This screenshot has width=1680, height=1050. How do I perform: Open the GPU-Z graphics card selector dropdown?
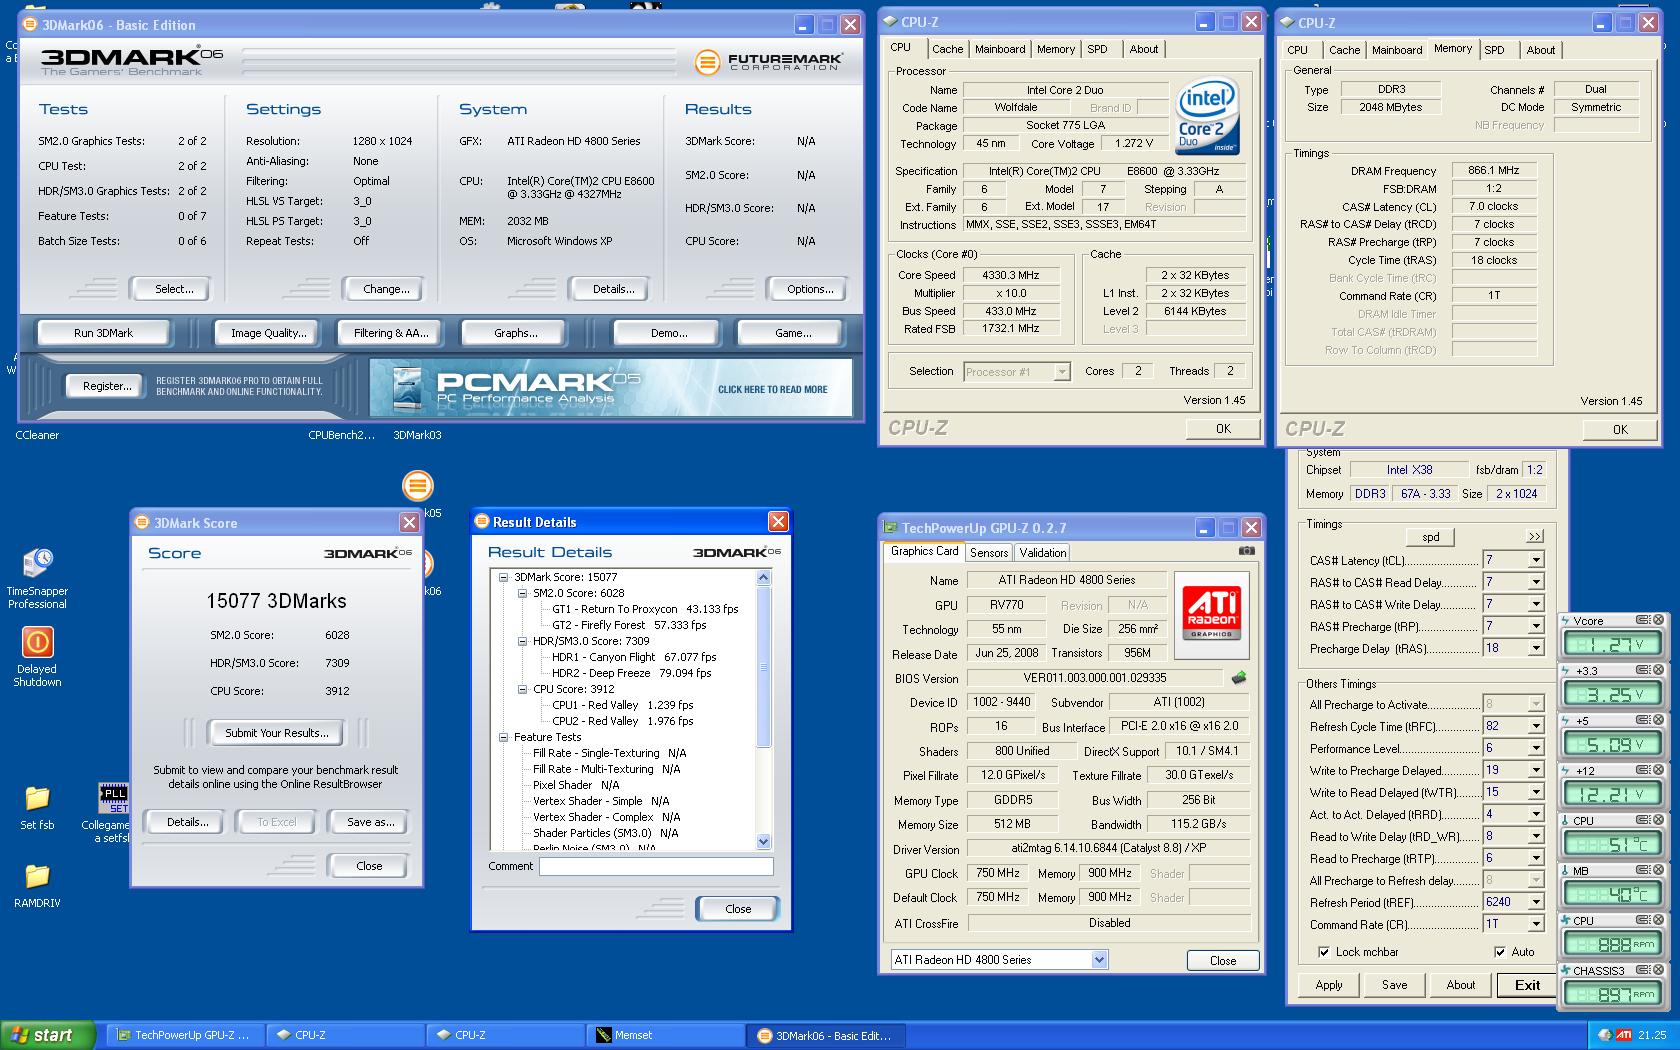click(x=1099, y=960)
